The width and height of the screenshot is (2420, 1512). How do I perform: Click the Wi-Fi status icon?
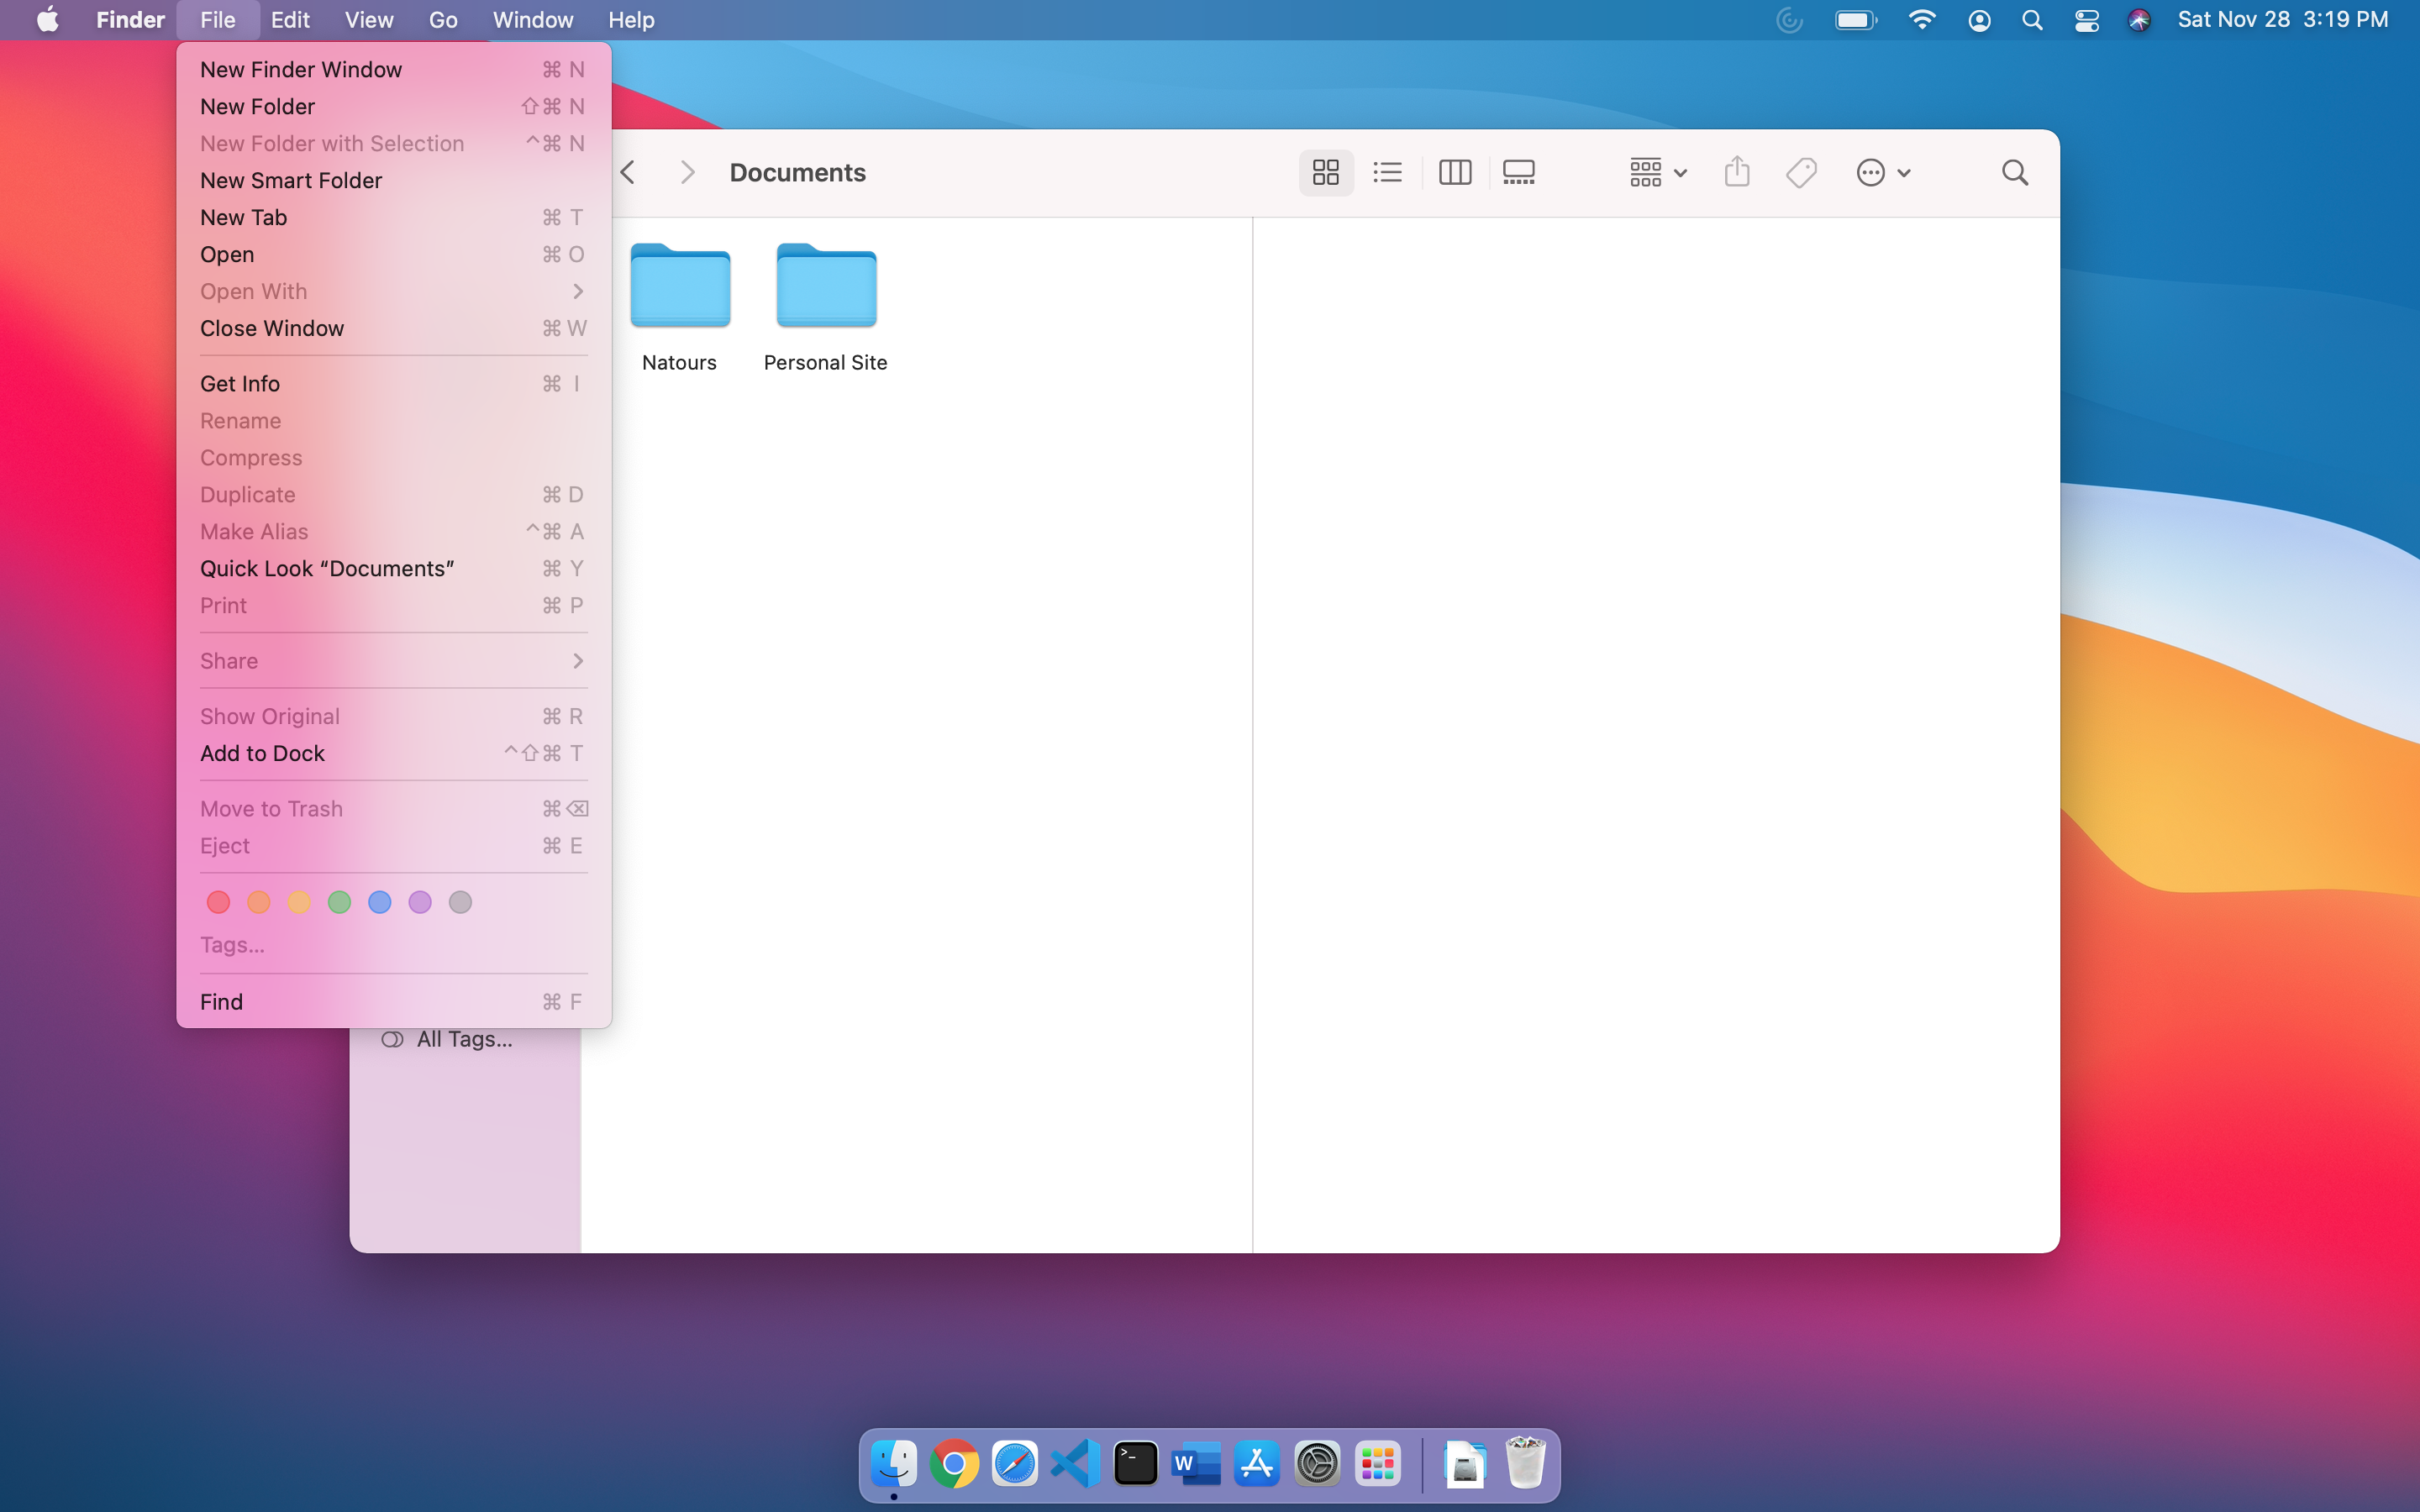click(x=1922, y=20)
